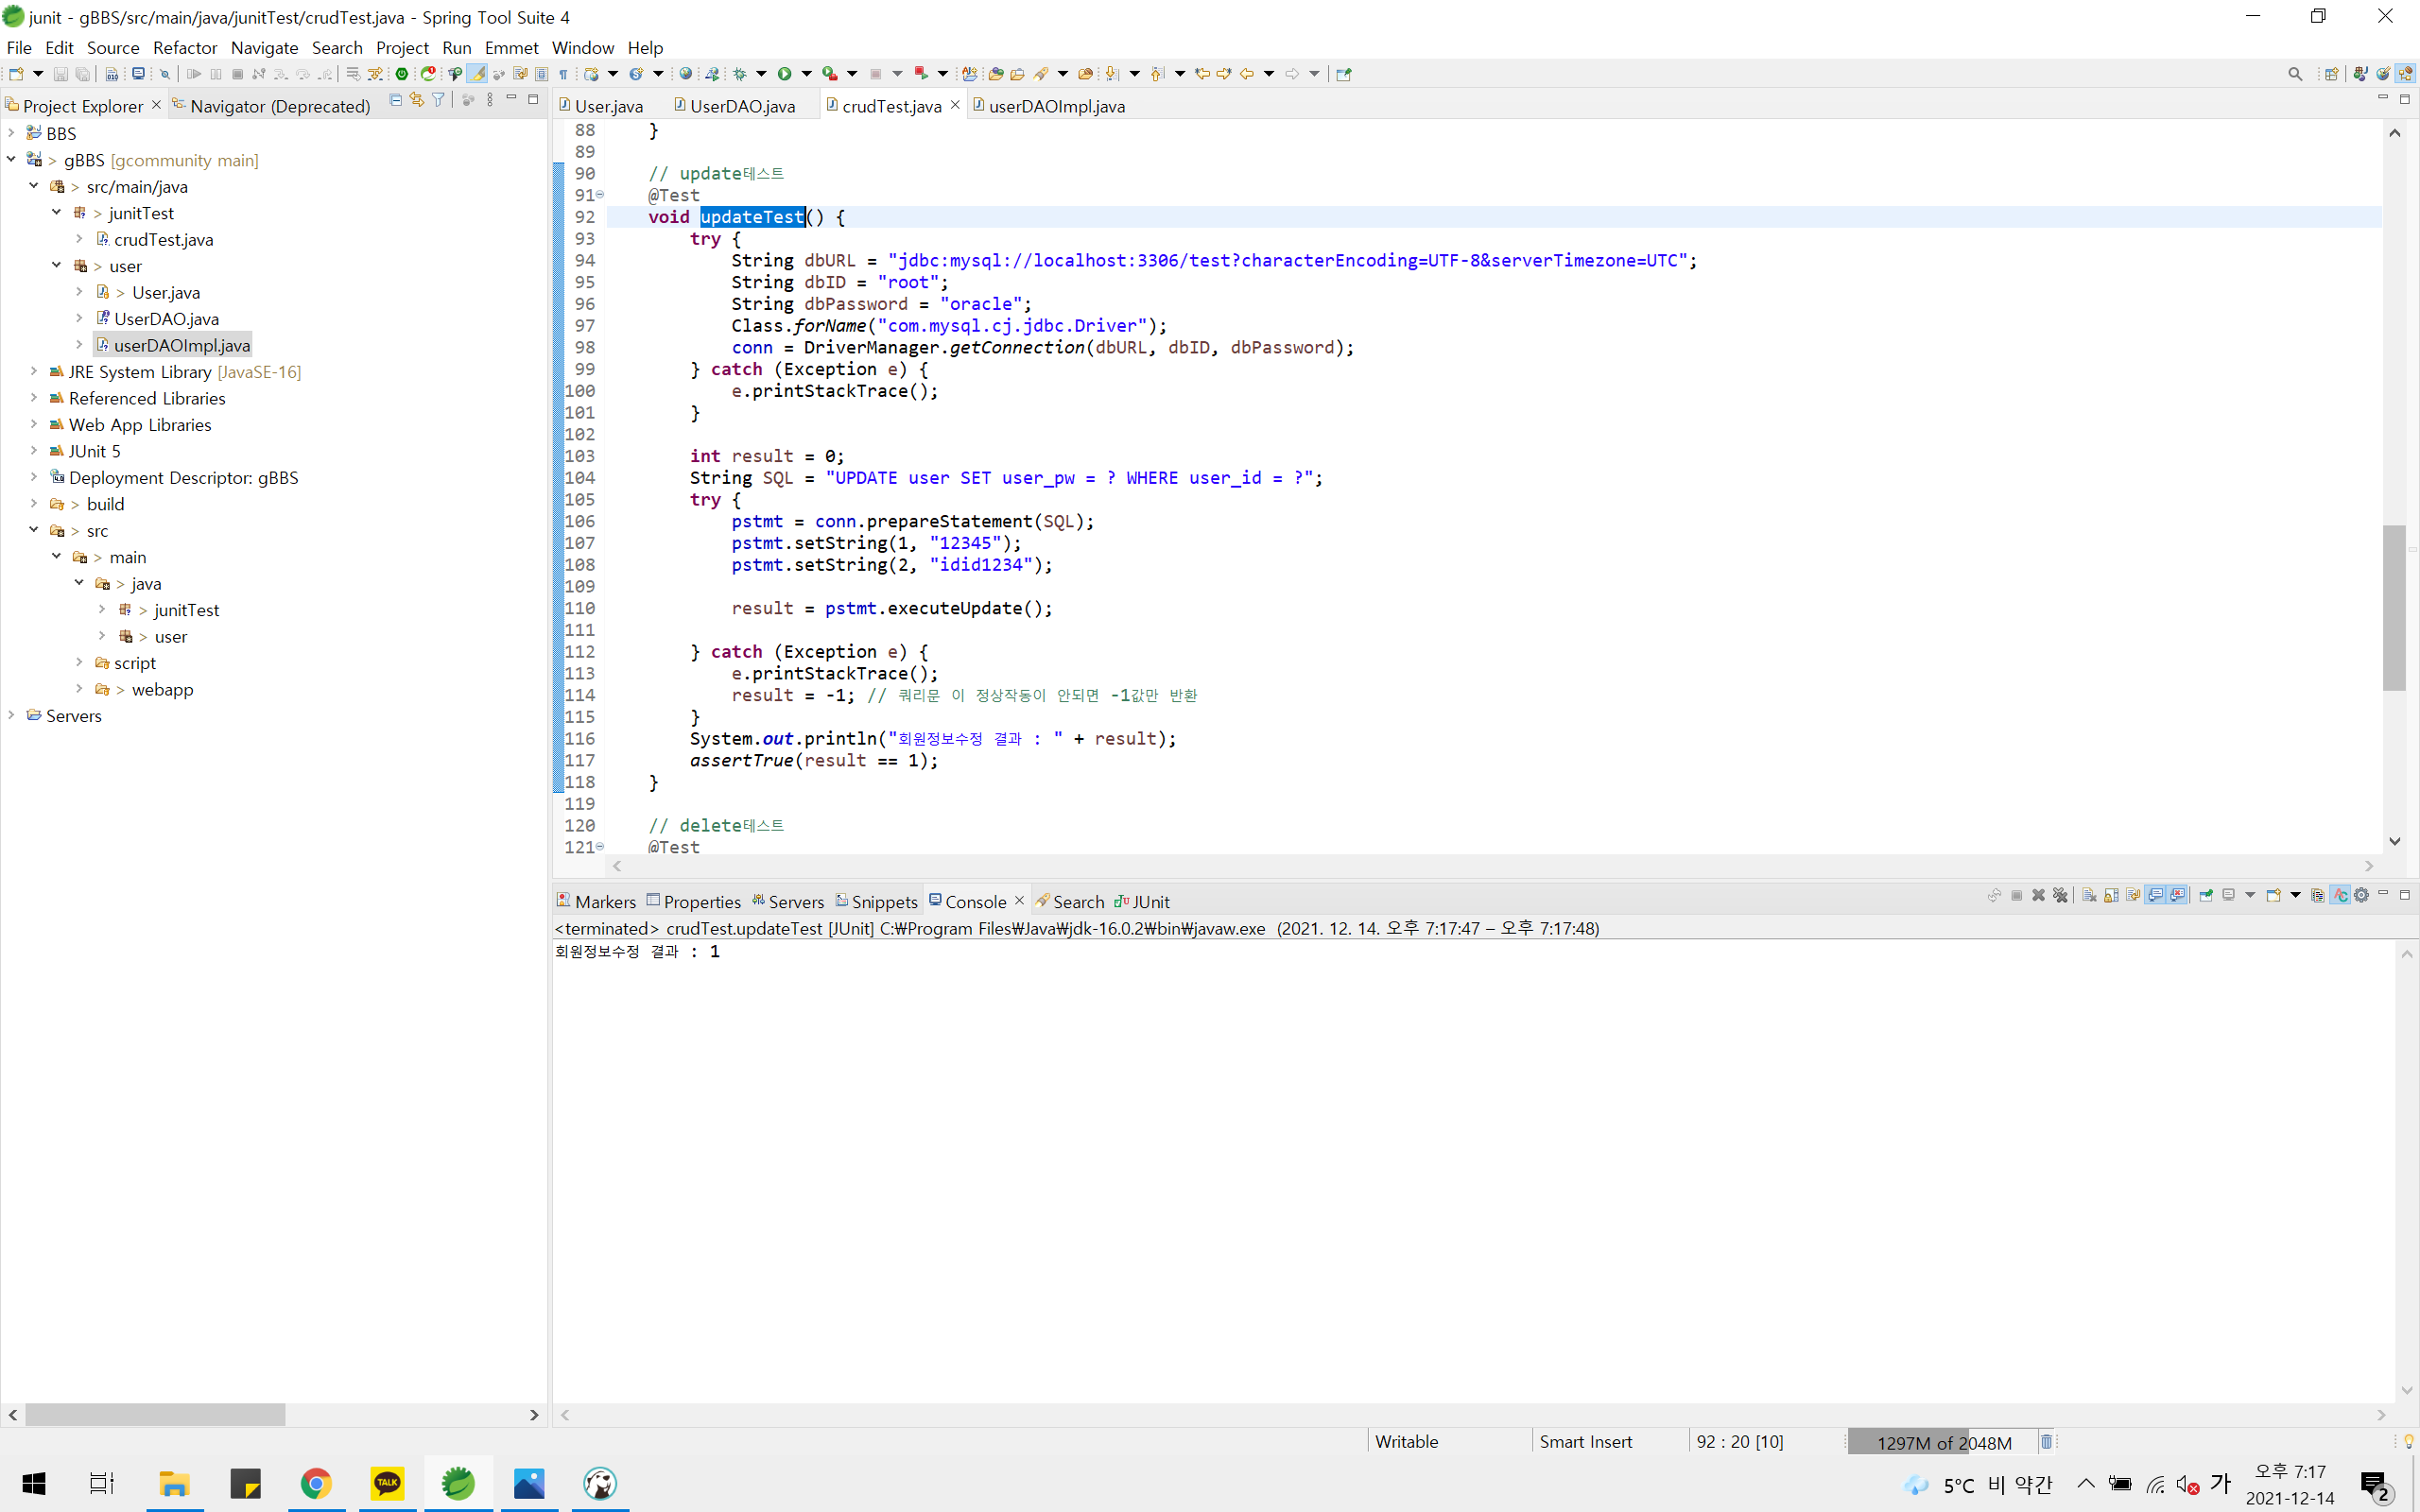This screenshot has height=1512, width=2420.
Task: Switch to the userDAOImpl.java editor tab
Action: coord(1056,106)
